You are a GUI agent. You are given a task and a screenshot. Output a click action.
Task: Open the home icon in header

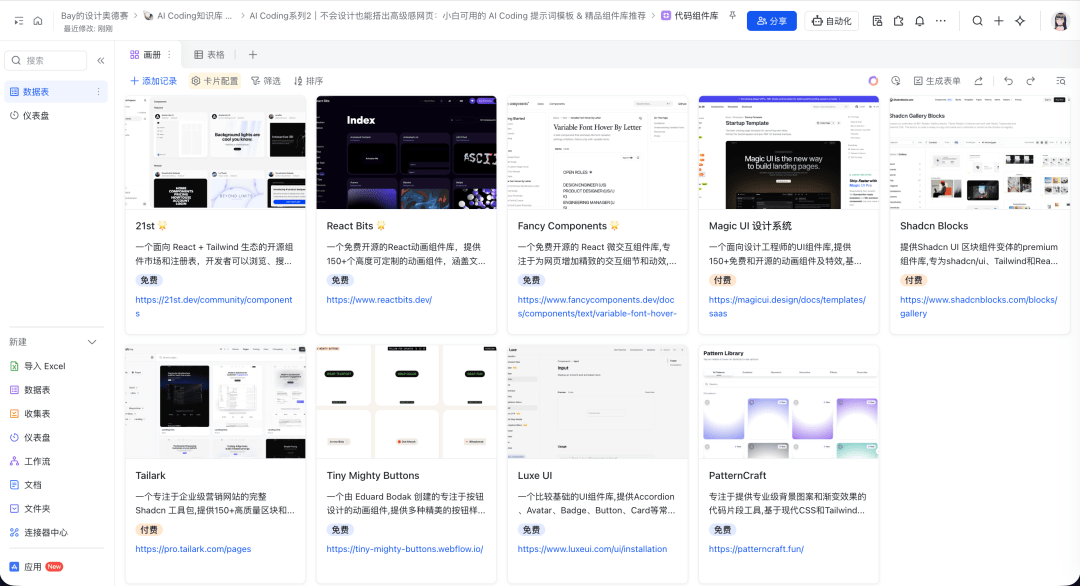(38, 20)
